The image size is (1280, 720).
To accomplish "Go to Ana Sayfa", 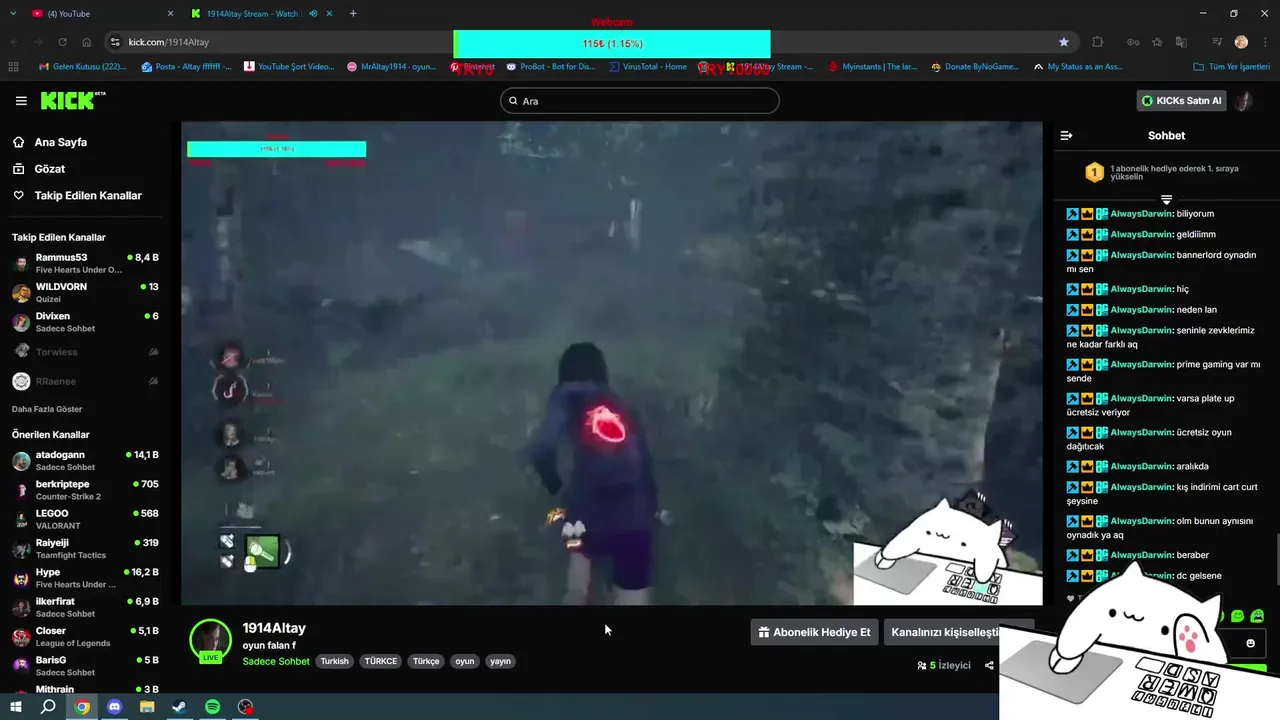I will coord(60,142).
